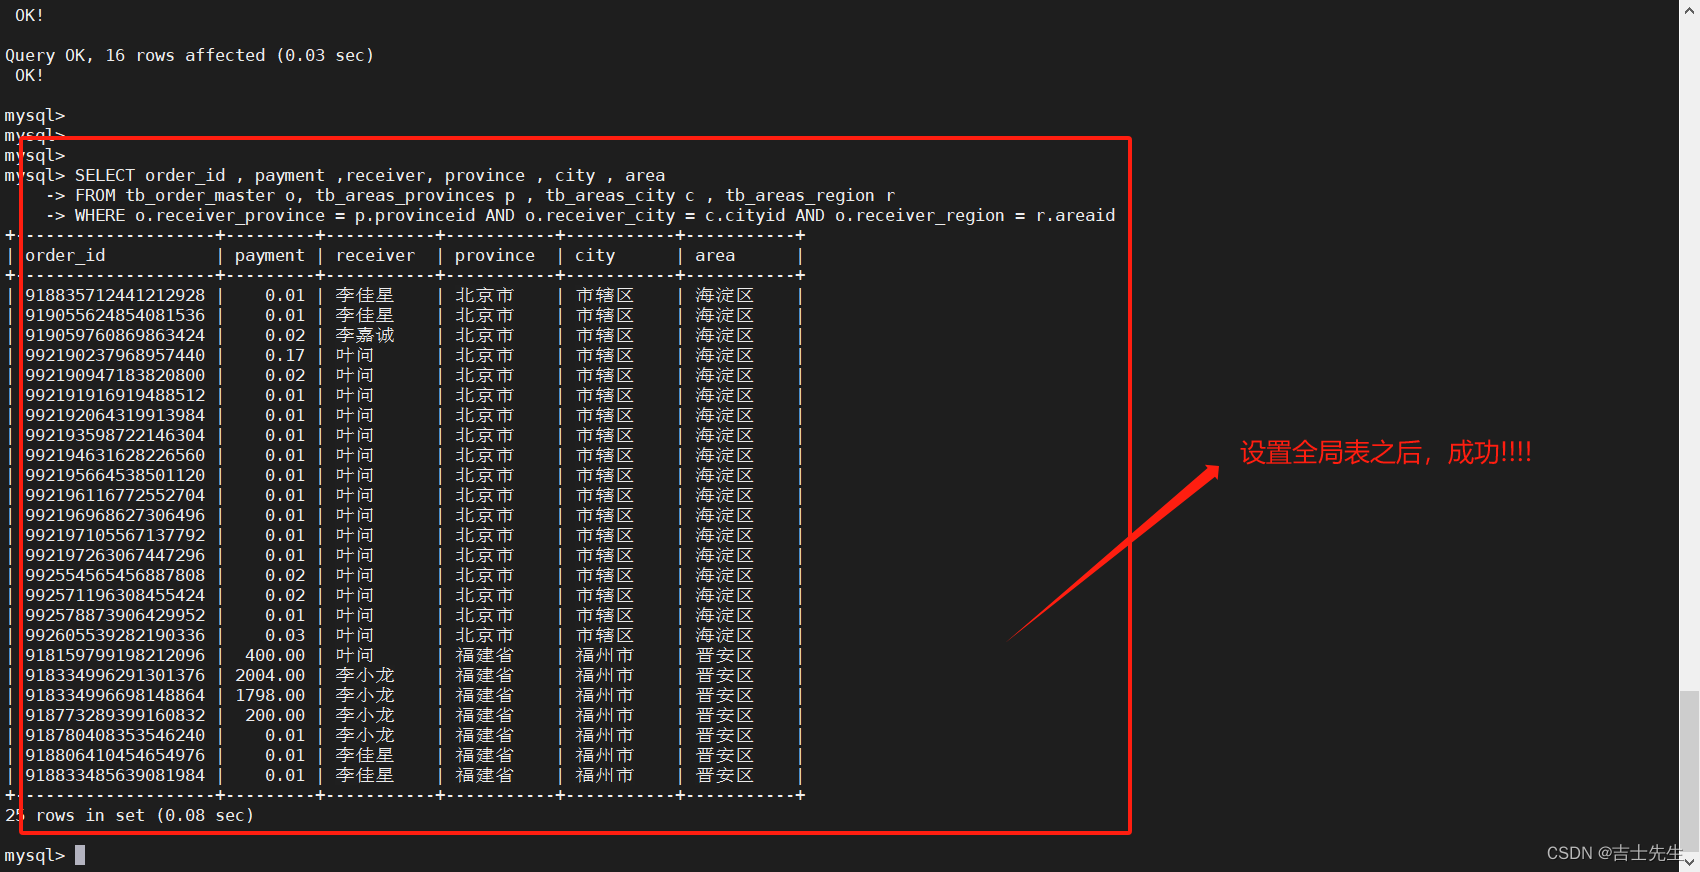Click order id 918159799198212096
This screenshot has width=1700, height=872.
pyautogui.click(x=115, y=655)
